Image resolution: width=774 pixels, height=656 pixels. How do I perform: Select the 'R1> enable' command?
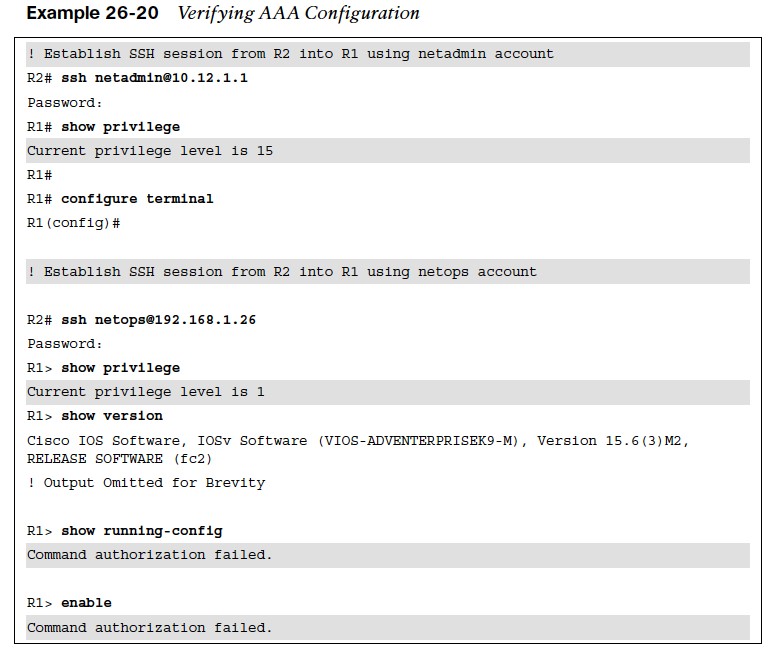click(x=70, y=603)
